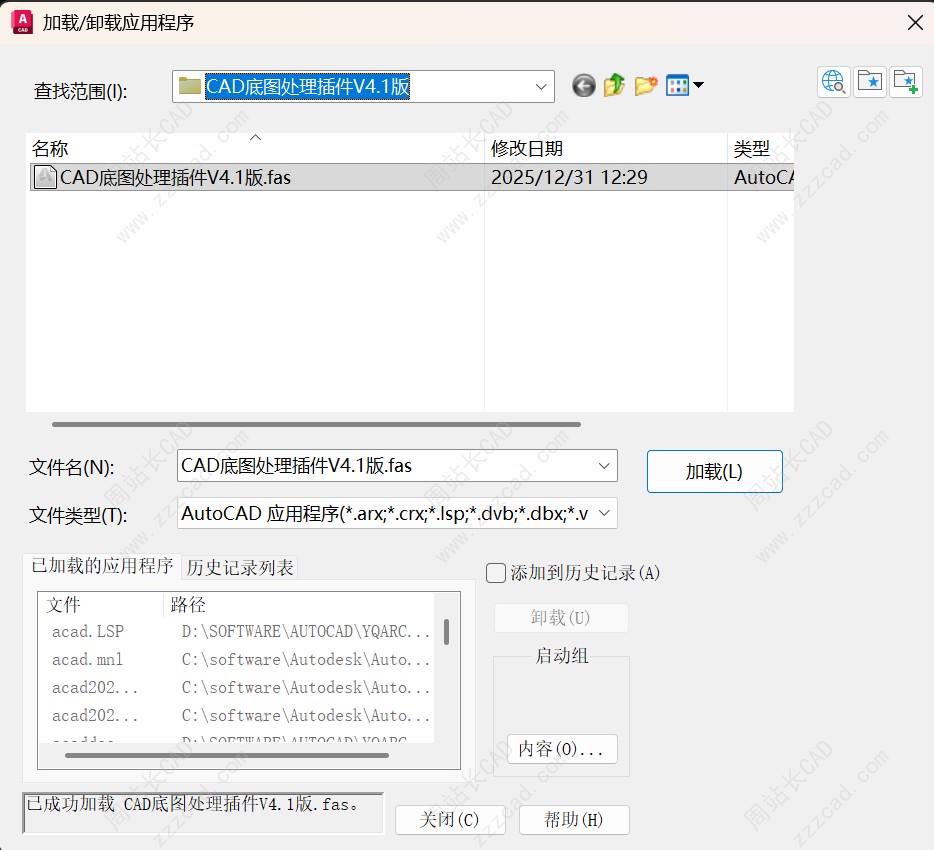This screenshot has height=850, width=934.
Task: Expand the 文件类型 filter dropdown
Action: [604, 514]
